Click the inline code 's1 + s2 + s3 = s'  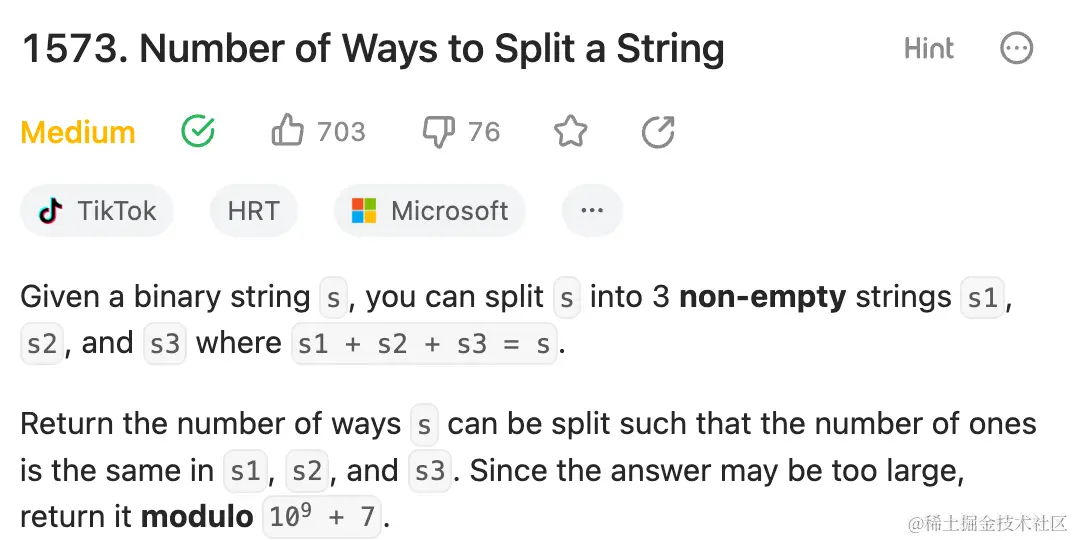[x=424, y=344]
